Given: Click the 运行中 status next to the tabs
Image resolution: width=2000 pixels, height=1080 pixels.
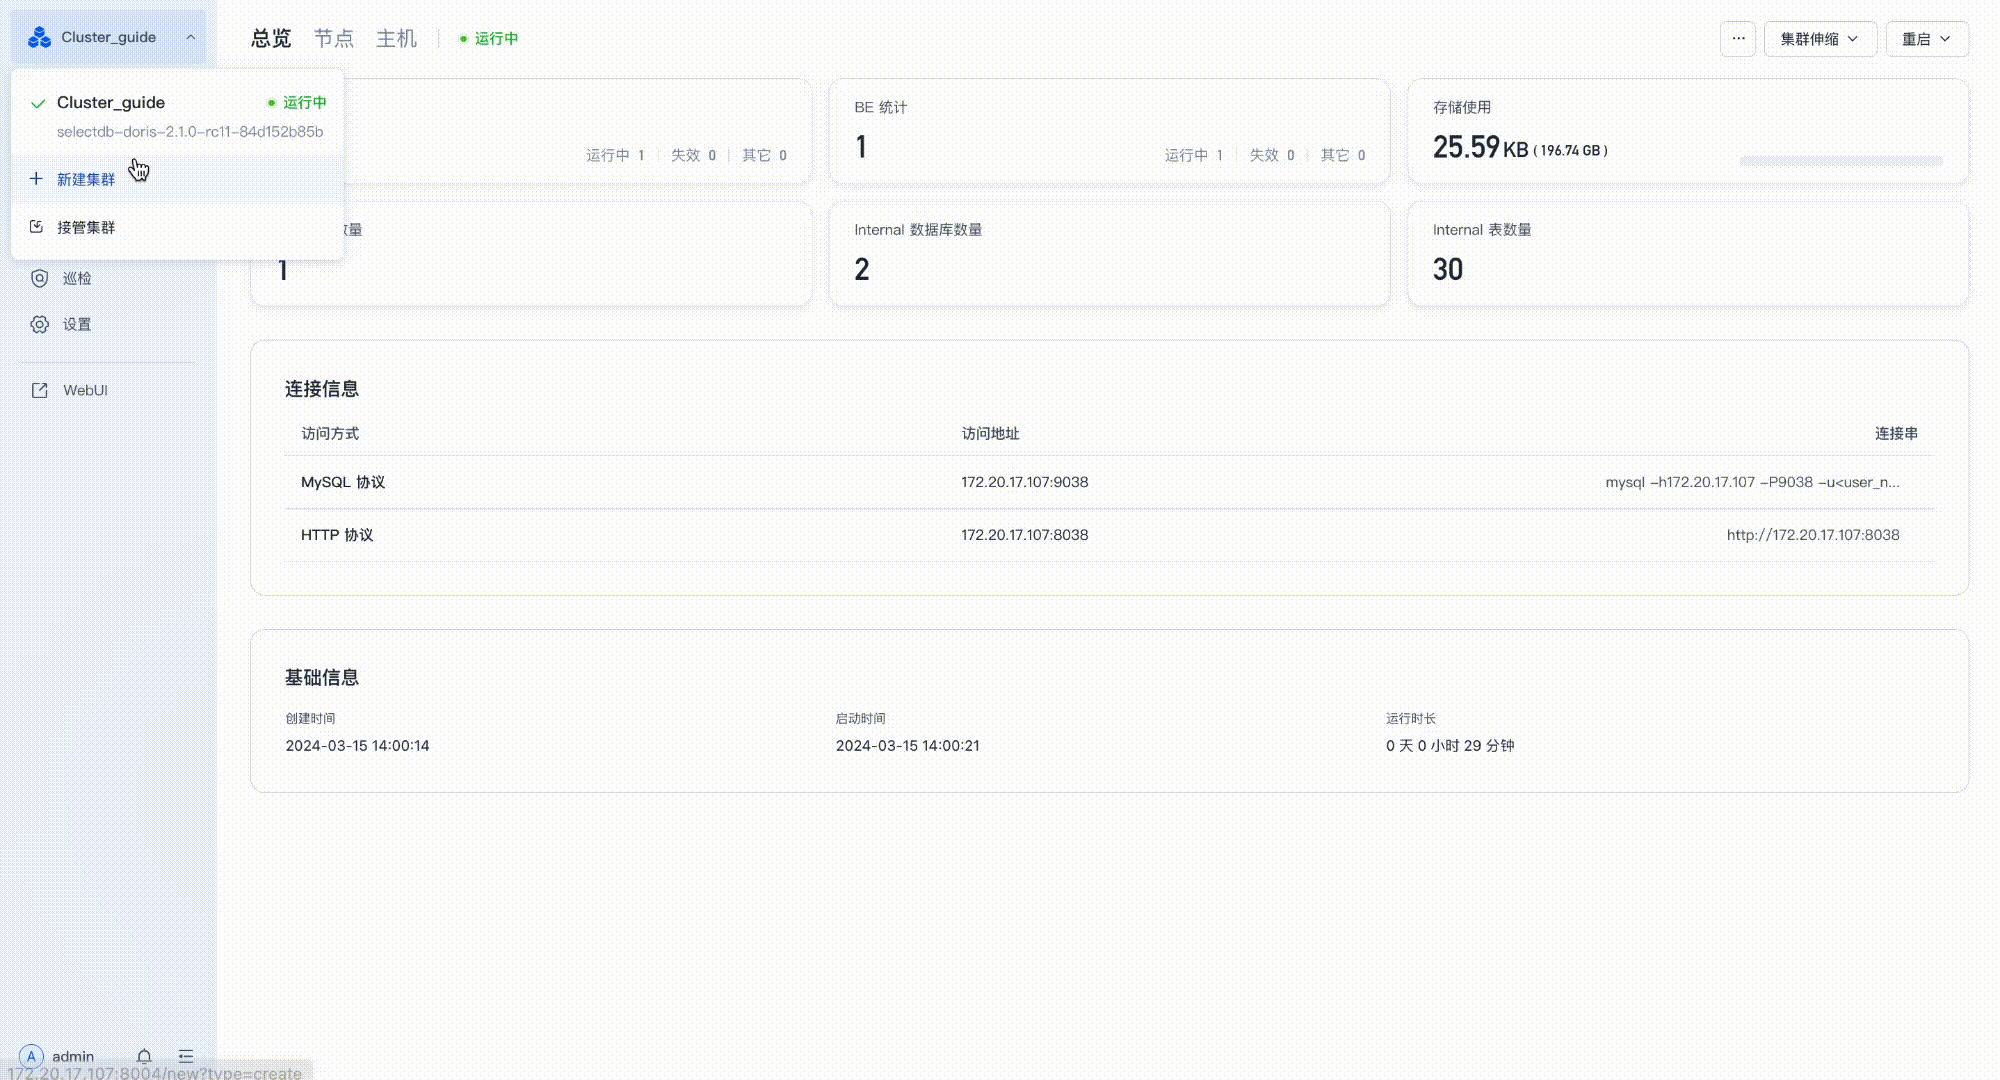Looking at the screenshot, I should (x=489, y=38).
